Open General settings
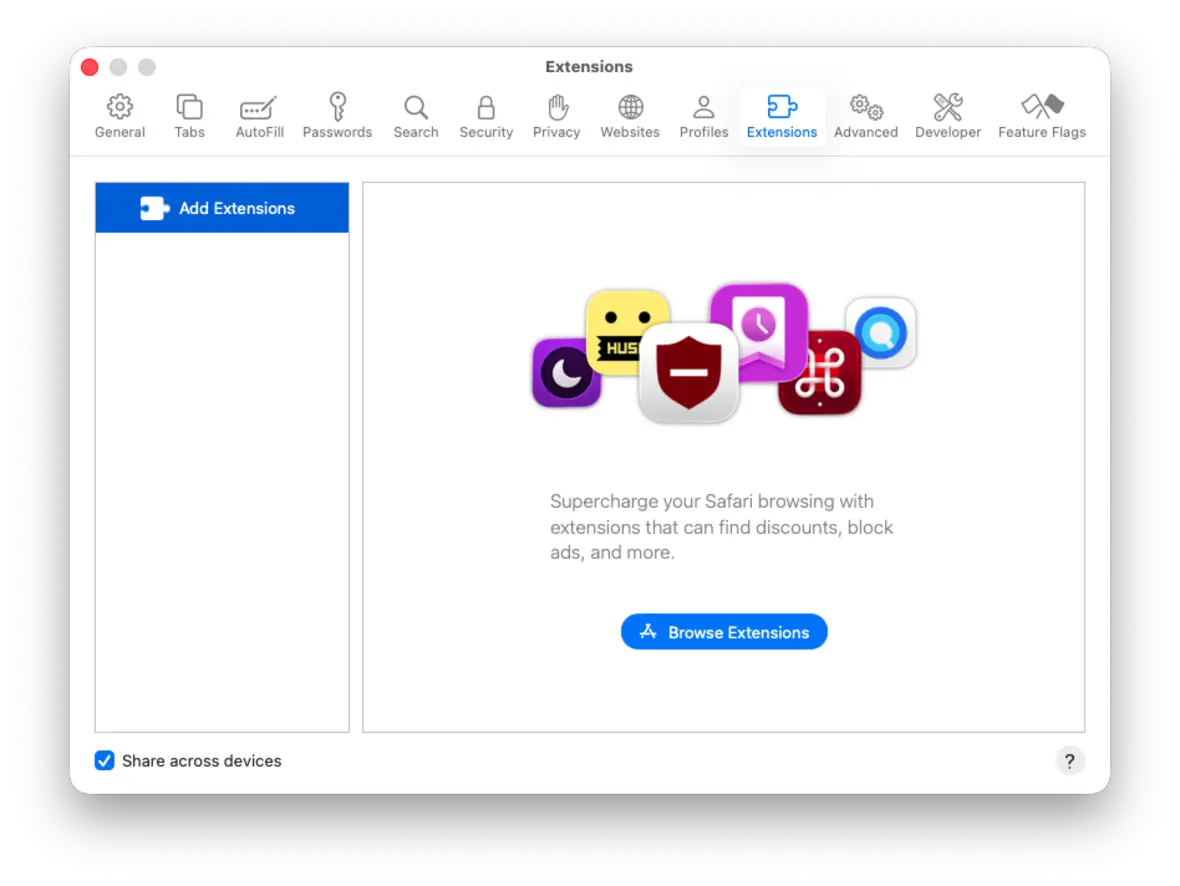The height and width of the screenshot is (886, 1180). tap(119, 115)
